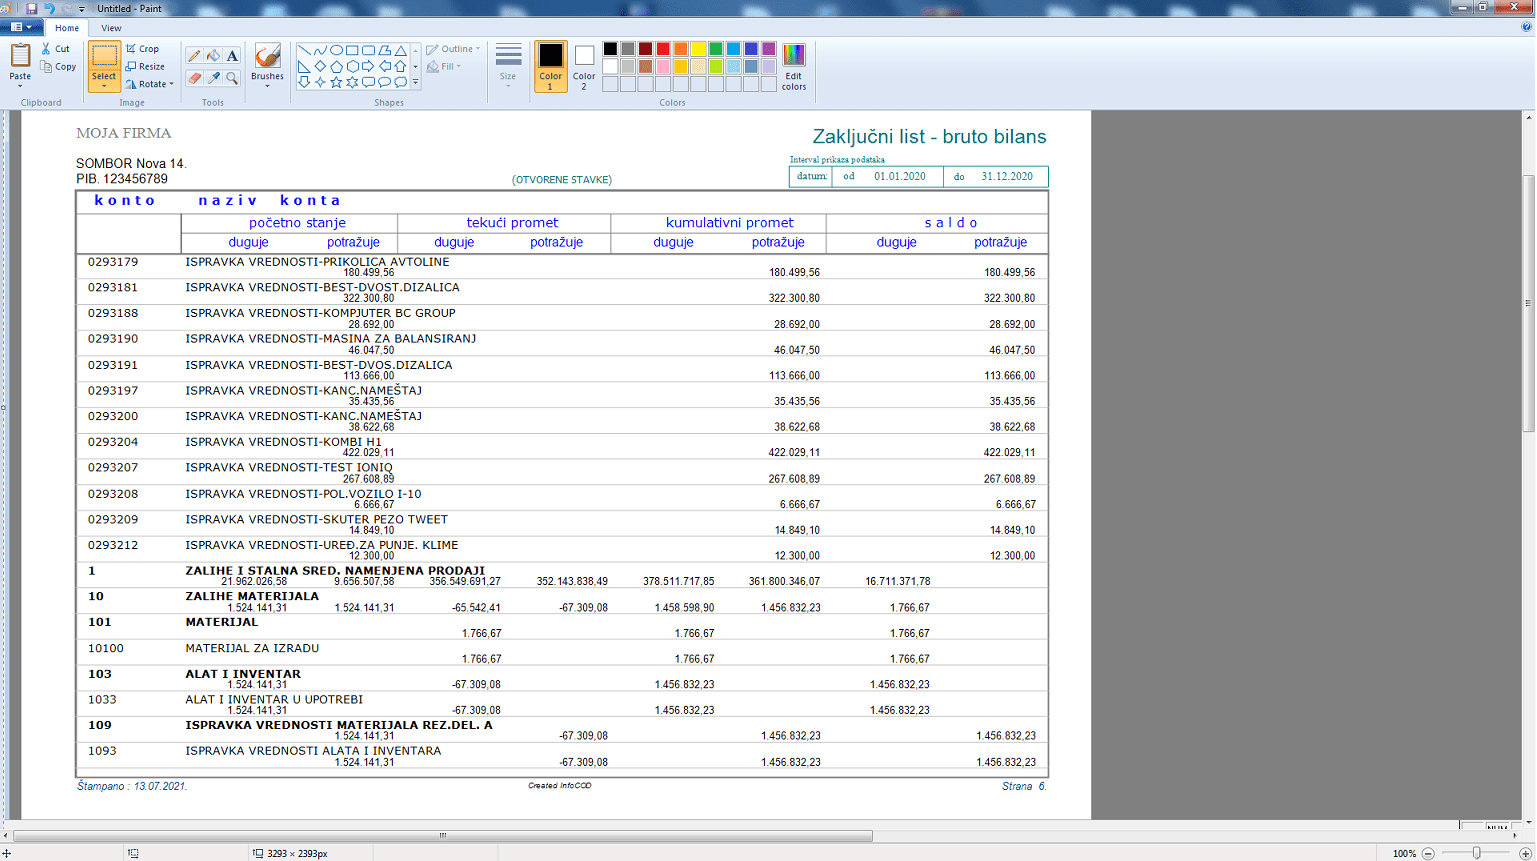Click the zoom in plus button

pos(1525,853)
